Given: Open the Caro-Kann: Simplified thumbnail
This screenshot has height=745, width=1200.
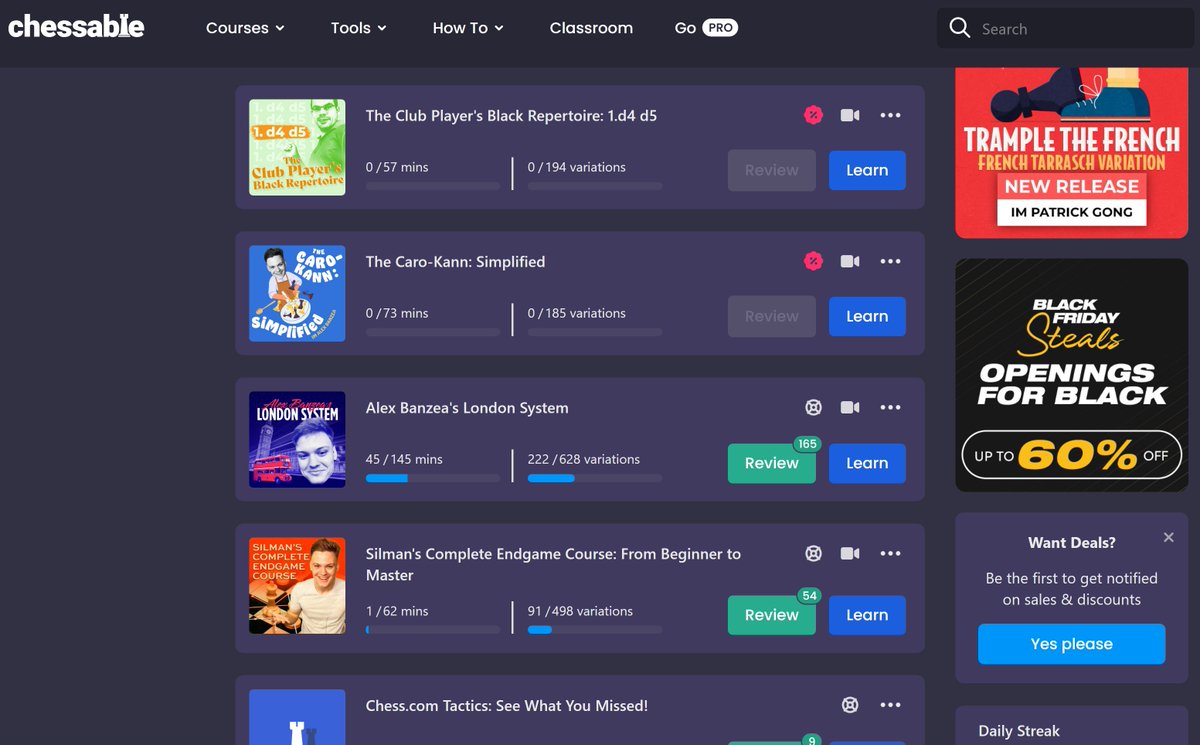Looking at the screenshot, I should 297,293.
